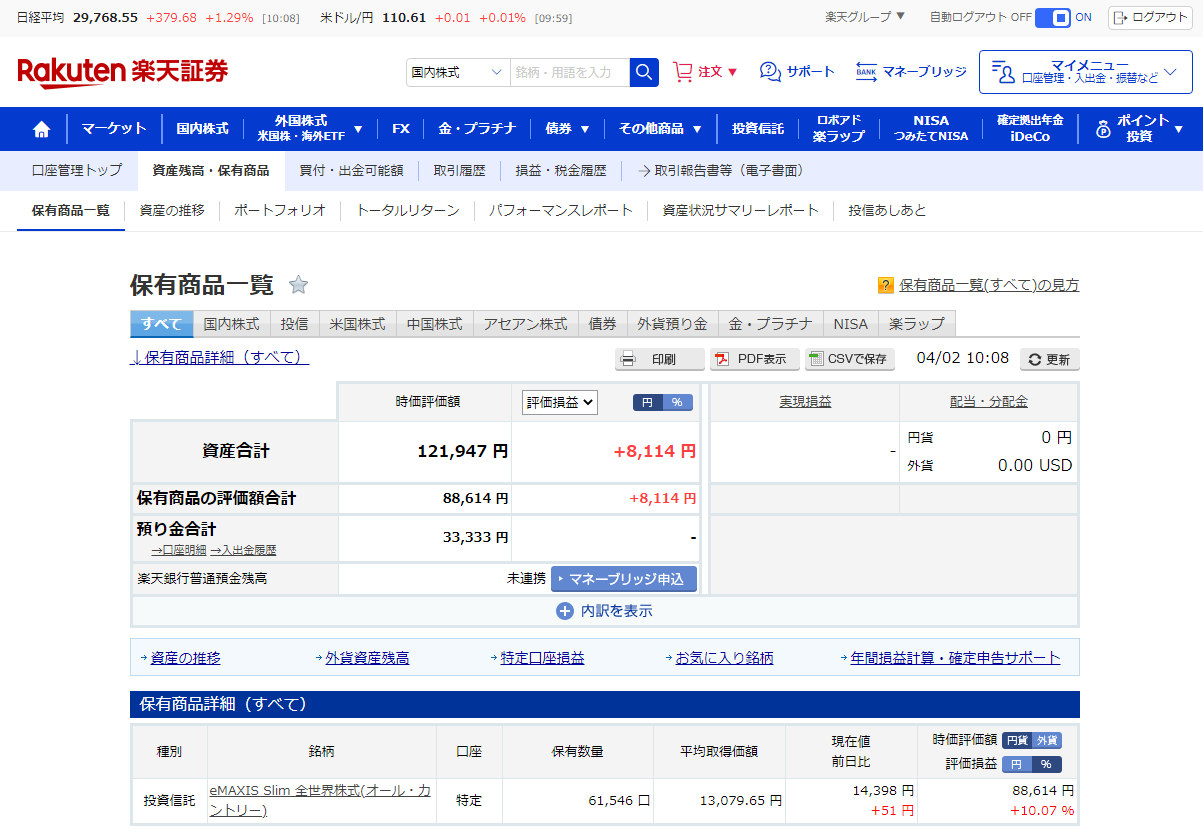Open 資産の推移 sub-tab
Screen dimensions: 1203x839
click(x=172, y=210)
